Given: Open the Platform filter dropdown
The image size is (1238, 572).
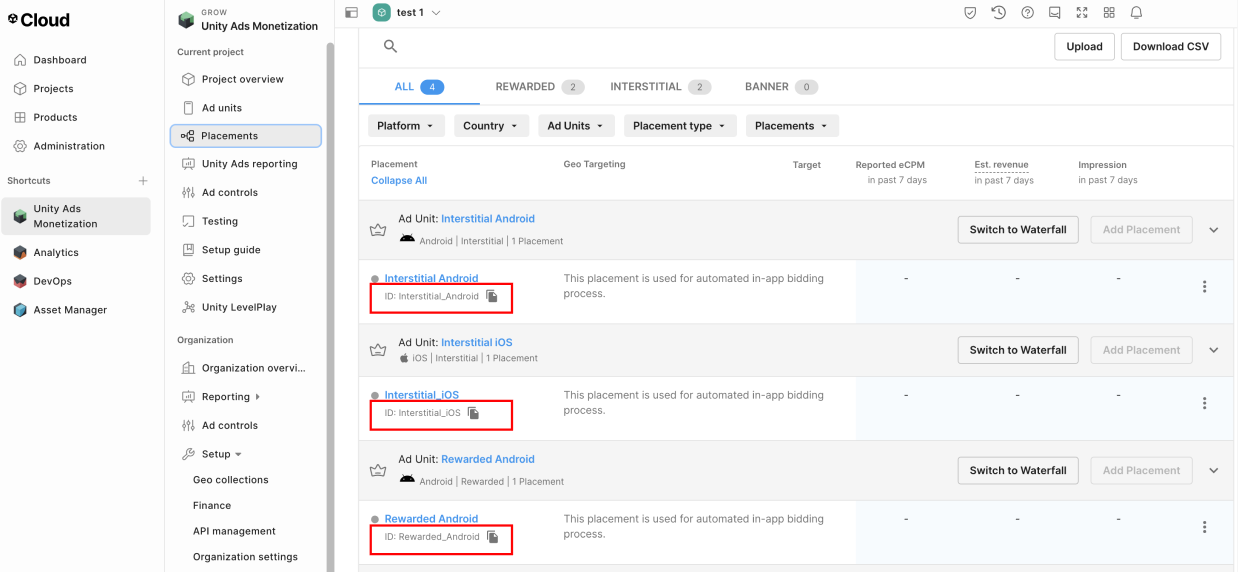Looking at the screenshot, I should tap(406, 126).
